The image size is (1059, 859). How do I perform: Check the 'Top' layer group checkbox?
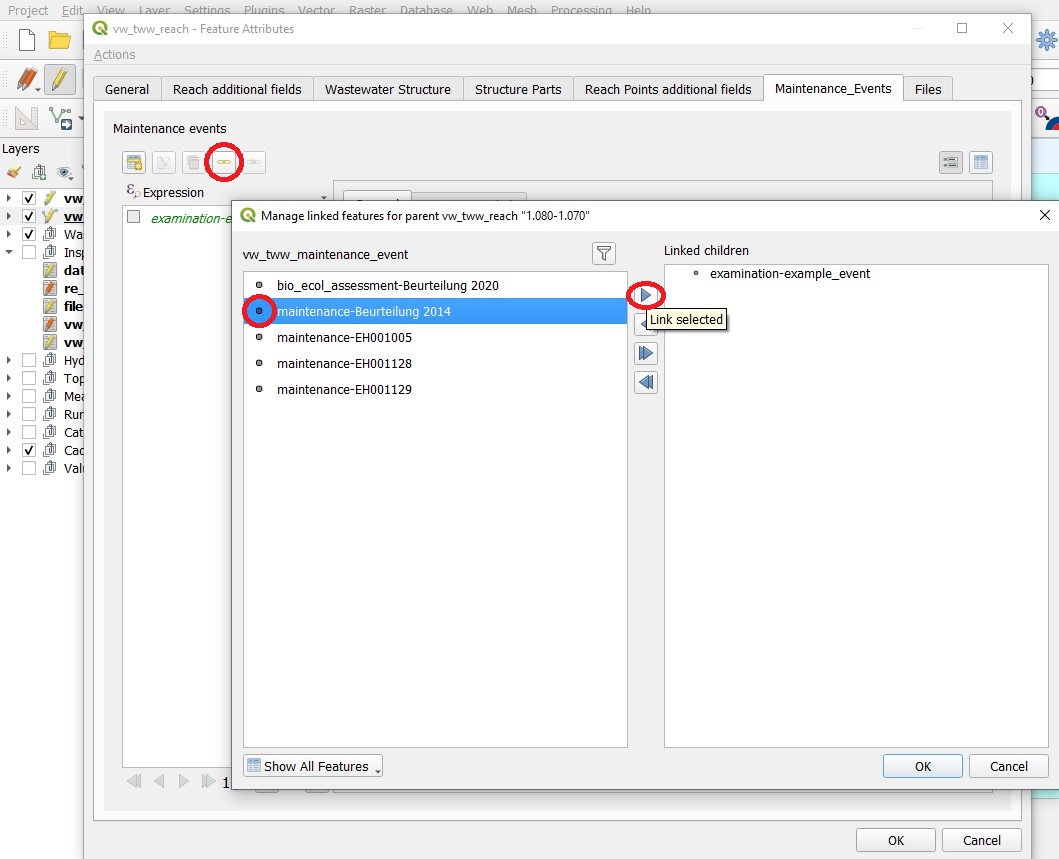[x=29, y=378]
